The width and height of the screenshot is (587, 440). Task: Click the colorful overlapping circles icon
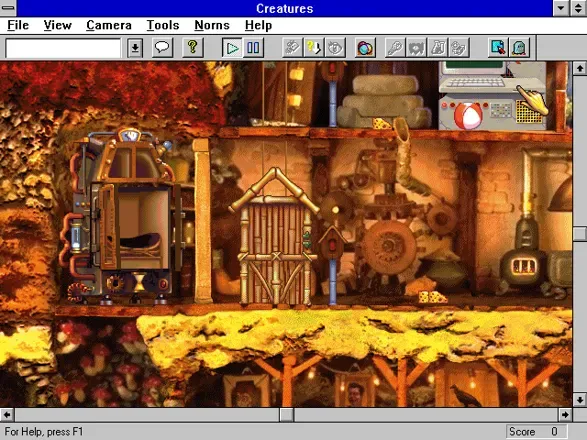click(x=365, y=48)
